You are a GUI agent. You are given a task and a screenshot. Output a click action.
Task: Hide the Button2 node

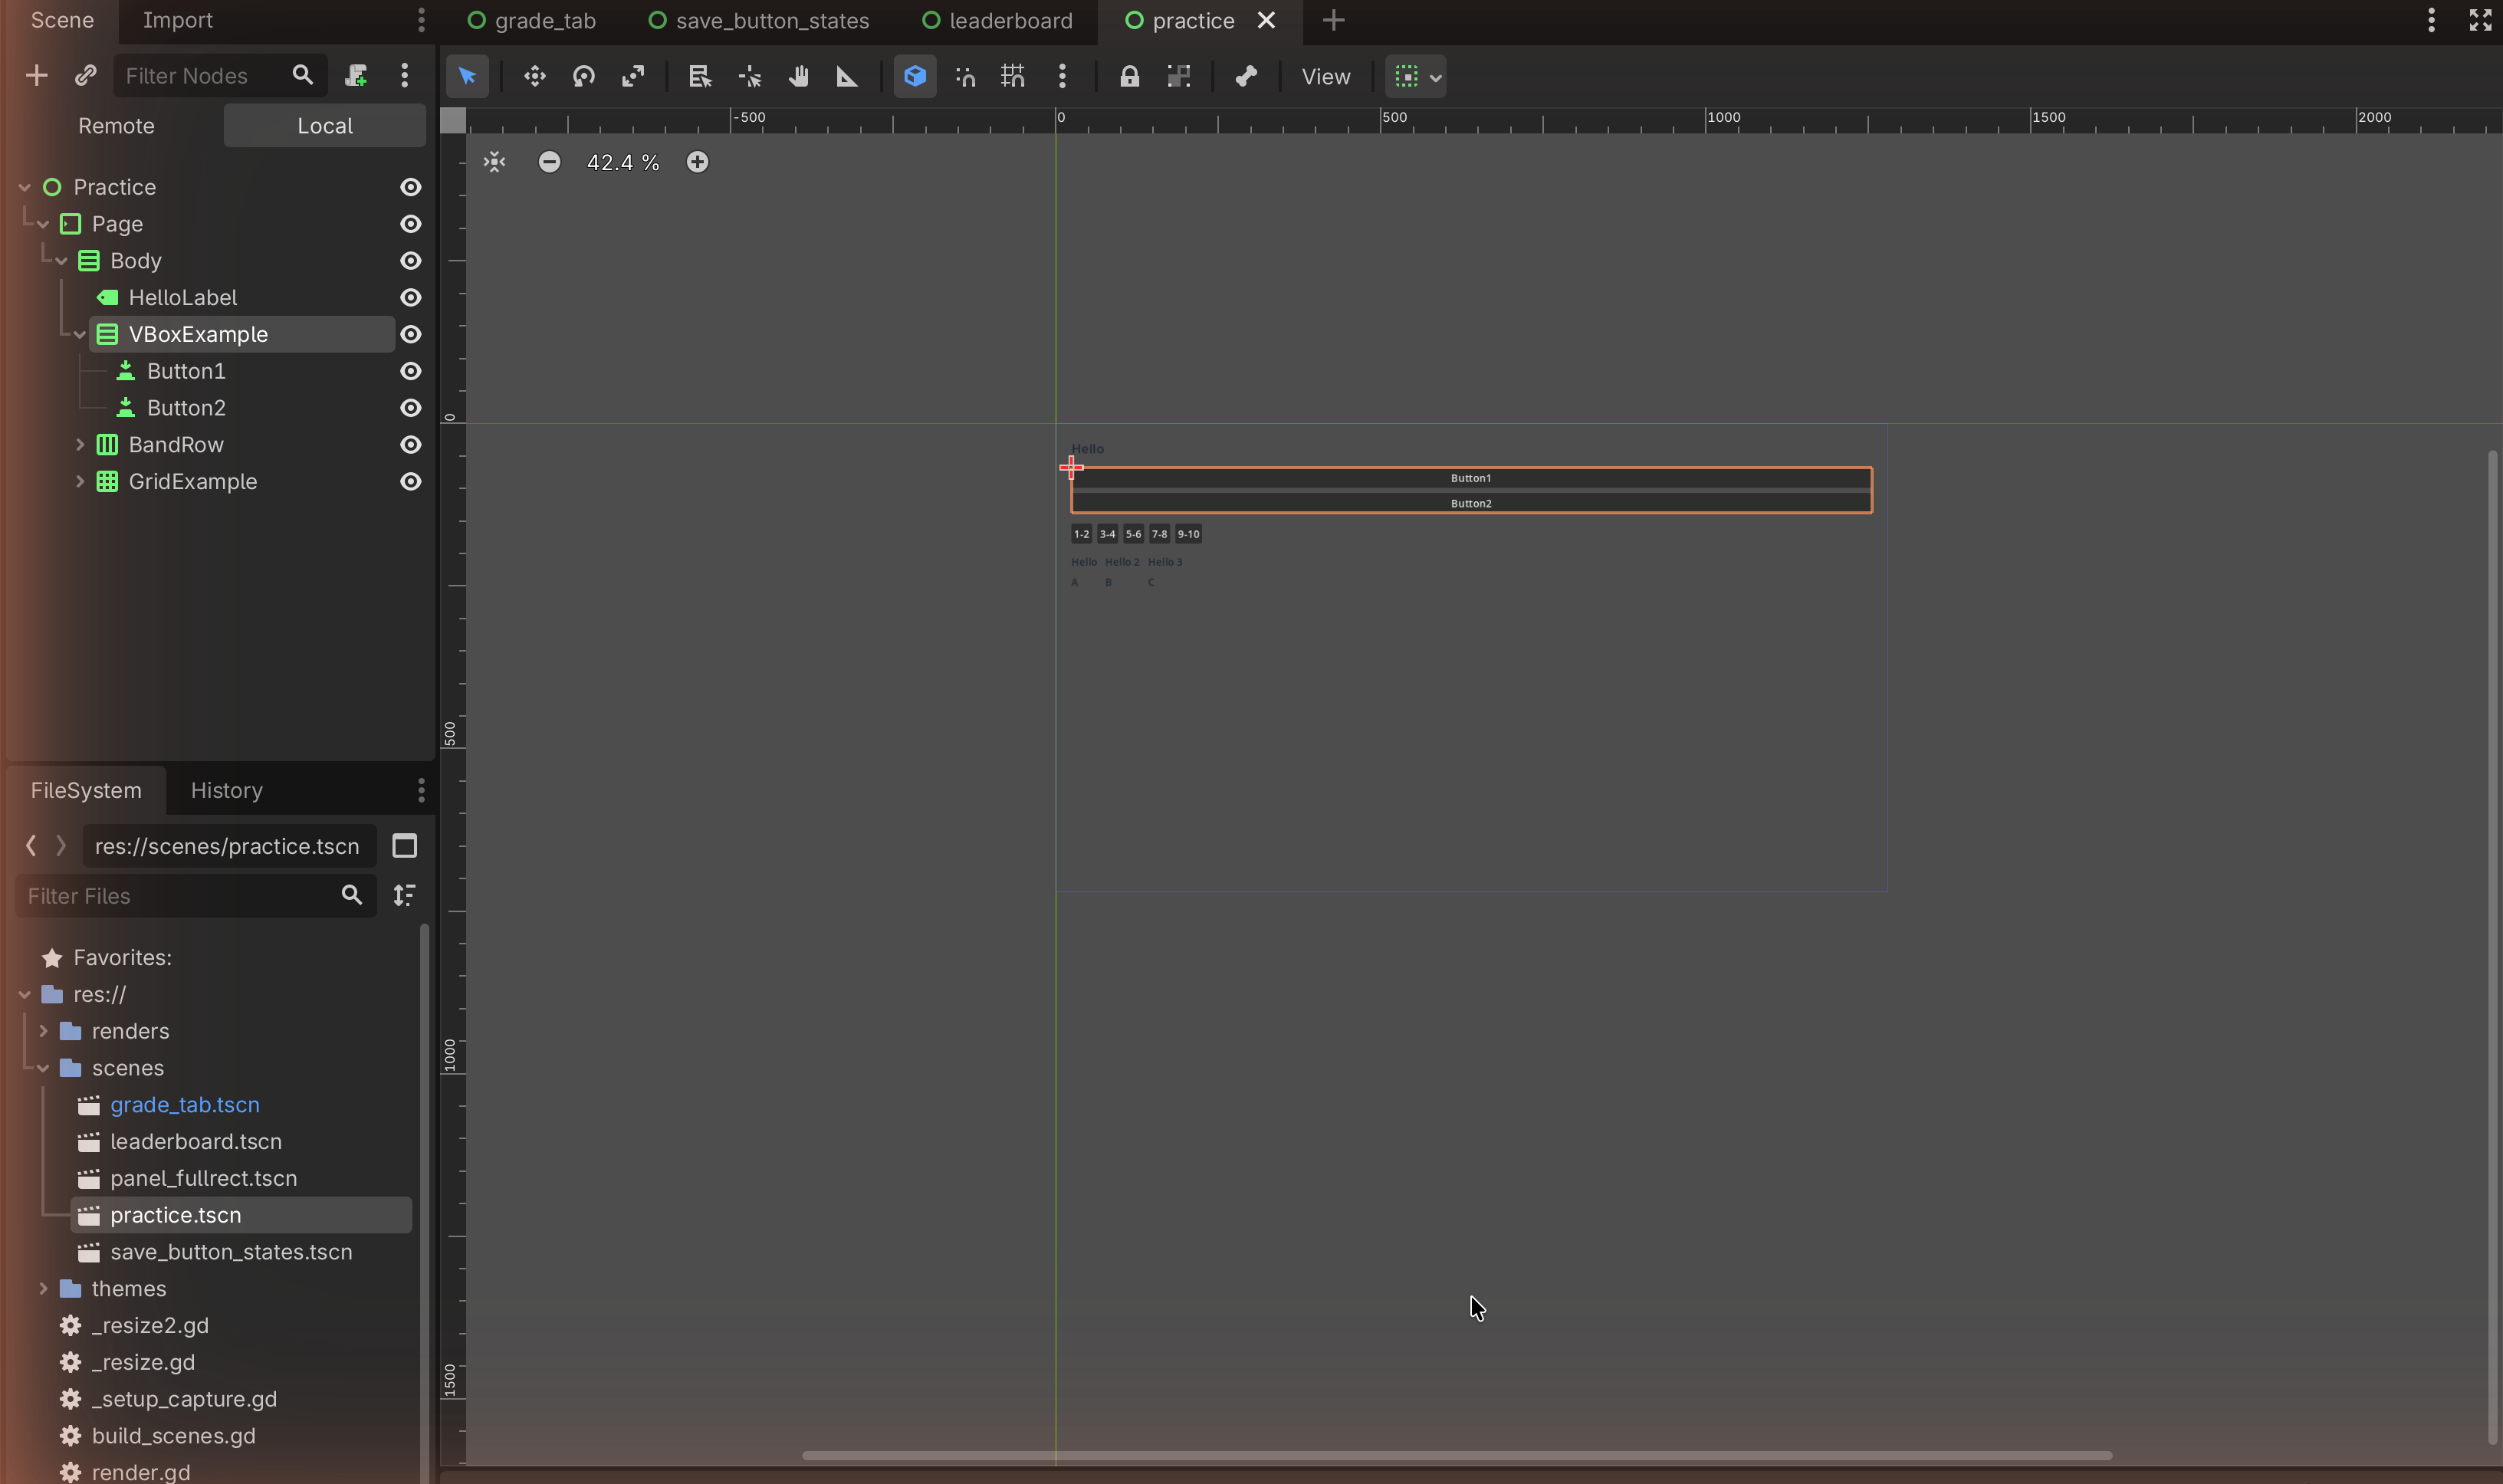(x=410, y=408)
